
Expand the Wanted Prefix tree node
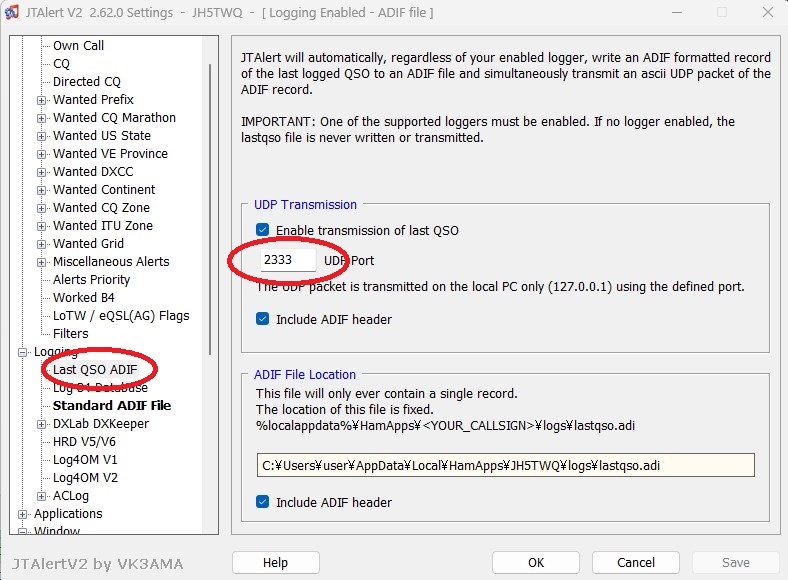tap(42, 100)
